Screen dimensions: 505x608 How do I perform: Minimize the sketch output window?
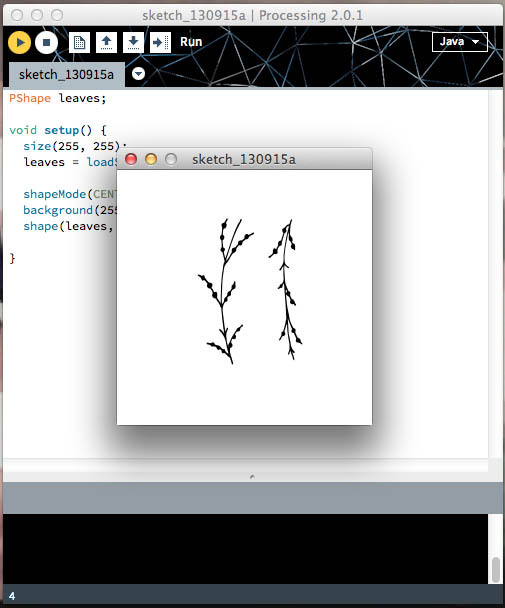coord(151,159)
